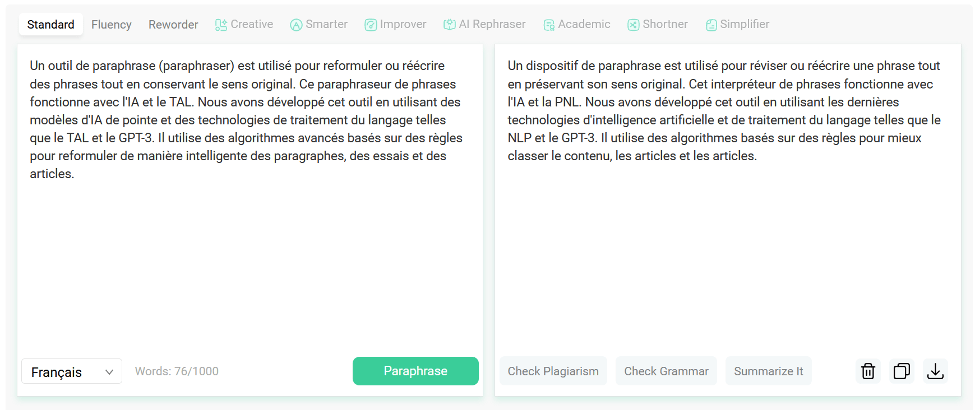The height and width of the screenshot is (410, 977).
Task: Click the Smarter mode icon
Action: 296,25
